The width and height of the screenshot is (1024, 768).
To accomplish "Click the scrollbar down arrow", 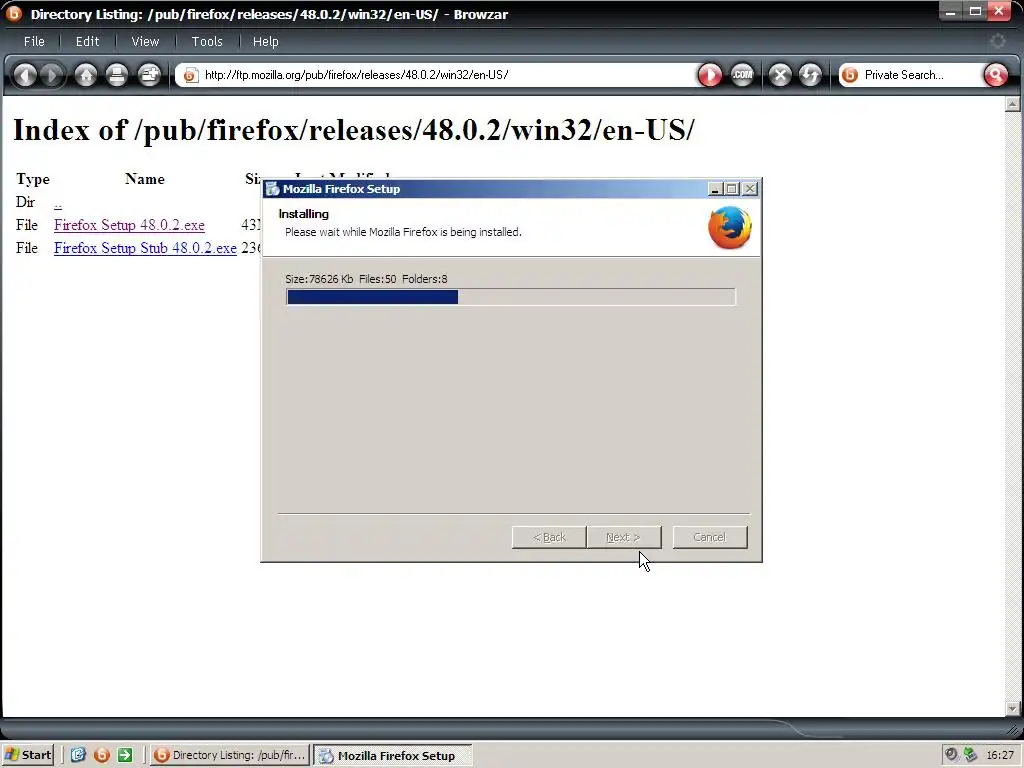I will 1013,709.
